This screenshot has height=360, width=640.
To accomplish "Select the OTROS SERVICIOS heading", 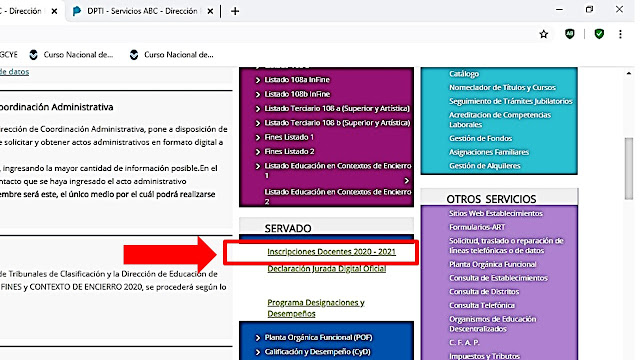I will pyautogui.click(x=491, y=199).
